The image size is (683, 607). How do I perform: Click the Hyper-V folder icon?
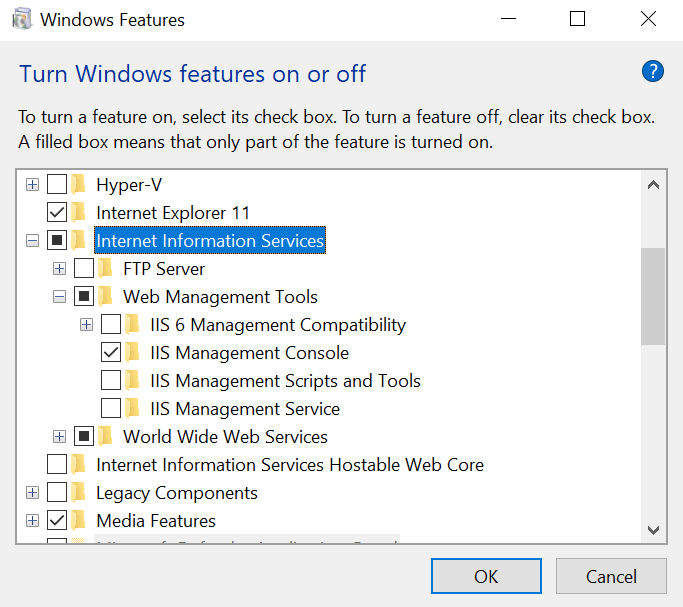(x=80, y=185)
